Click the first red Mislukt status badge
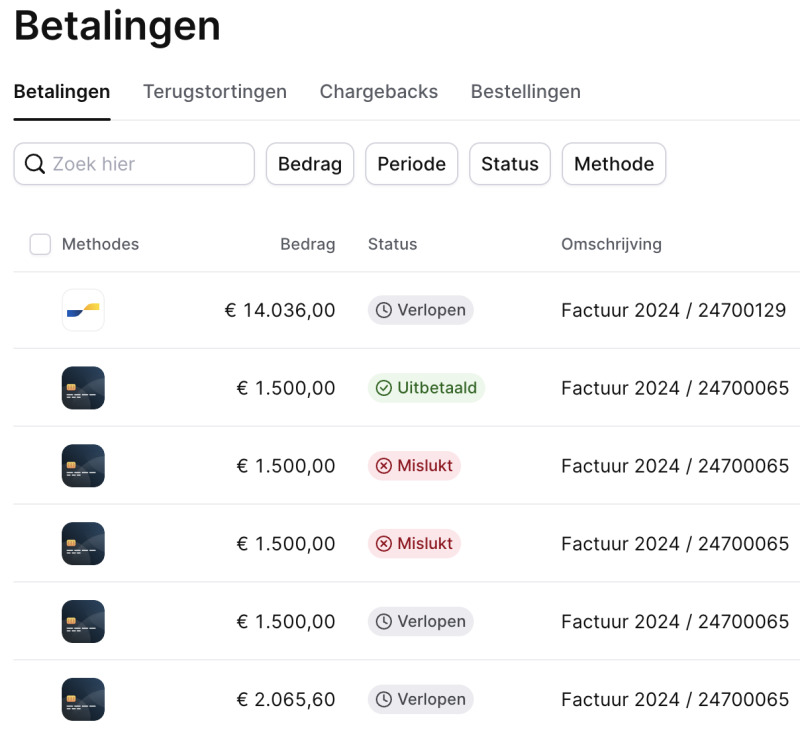 (x=414, y=466)
